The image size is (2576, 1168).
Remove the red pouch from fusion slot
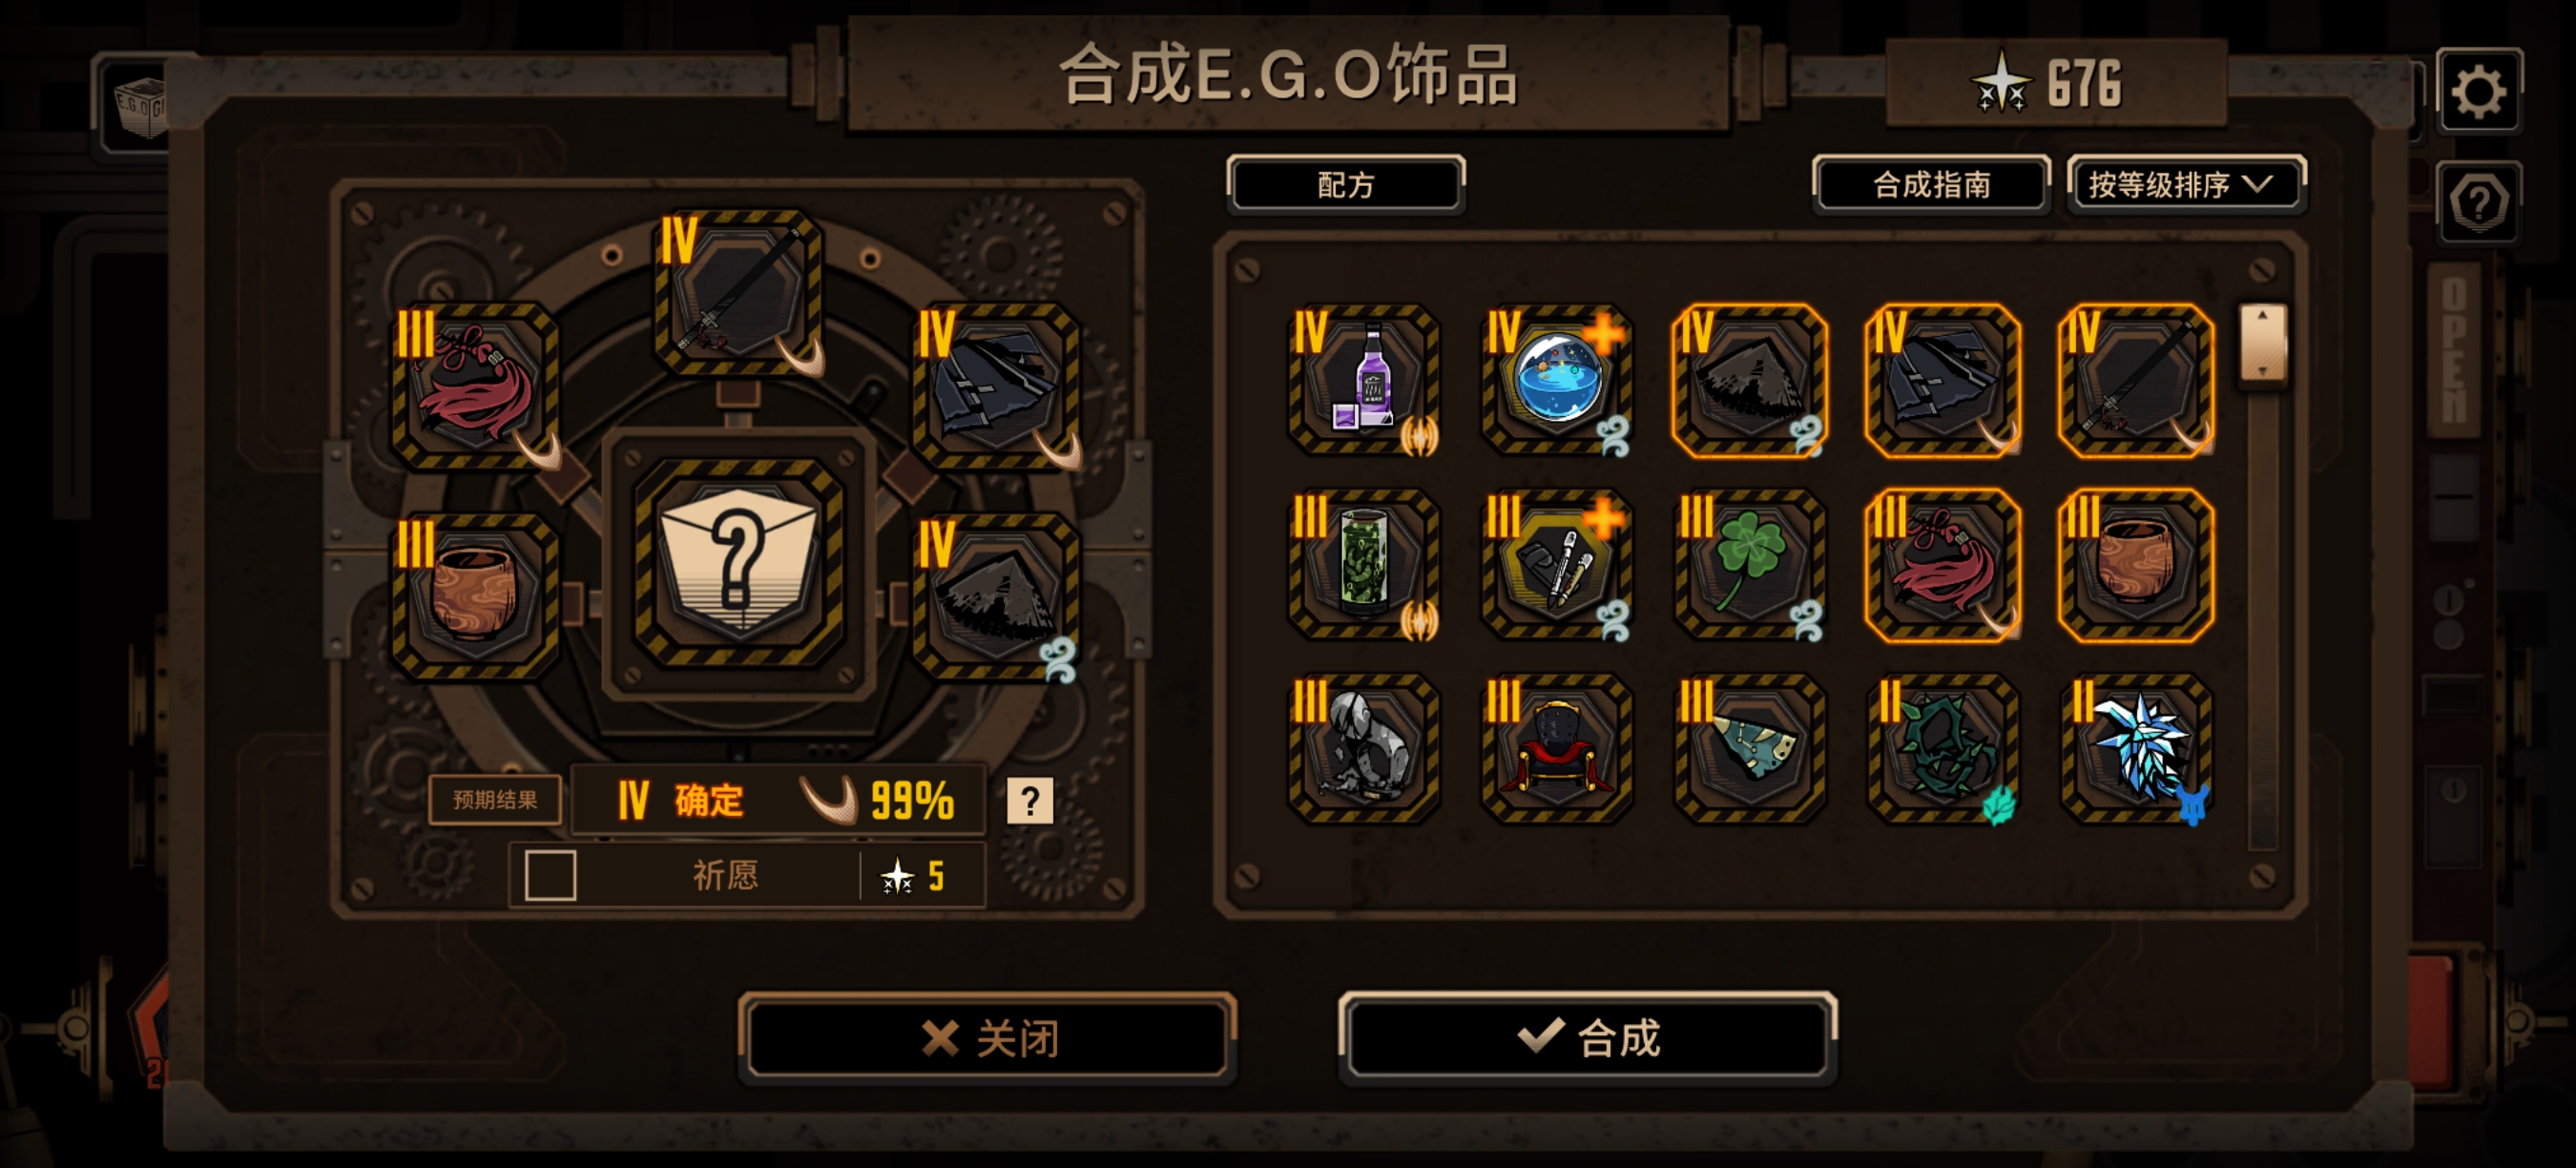[x=475, y=386]
